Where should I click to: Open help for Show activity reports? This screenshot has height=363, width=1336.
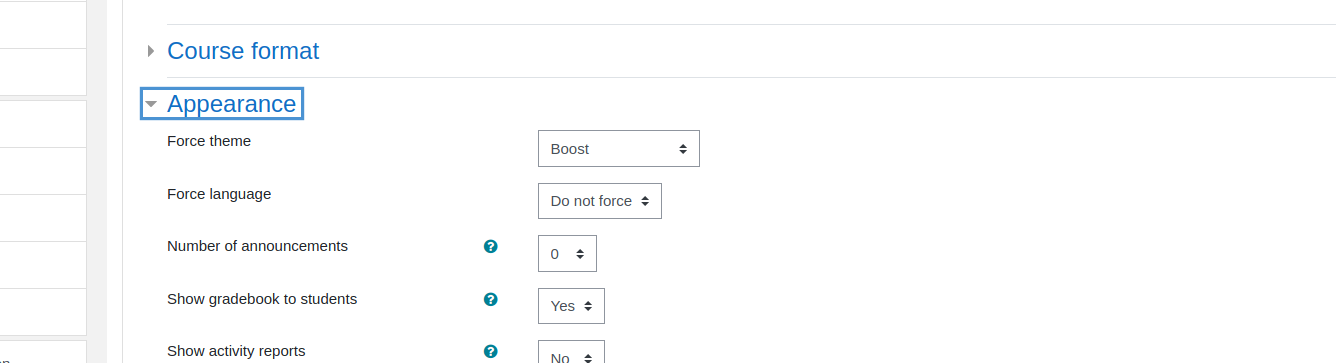coord(490,351)
